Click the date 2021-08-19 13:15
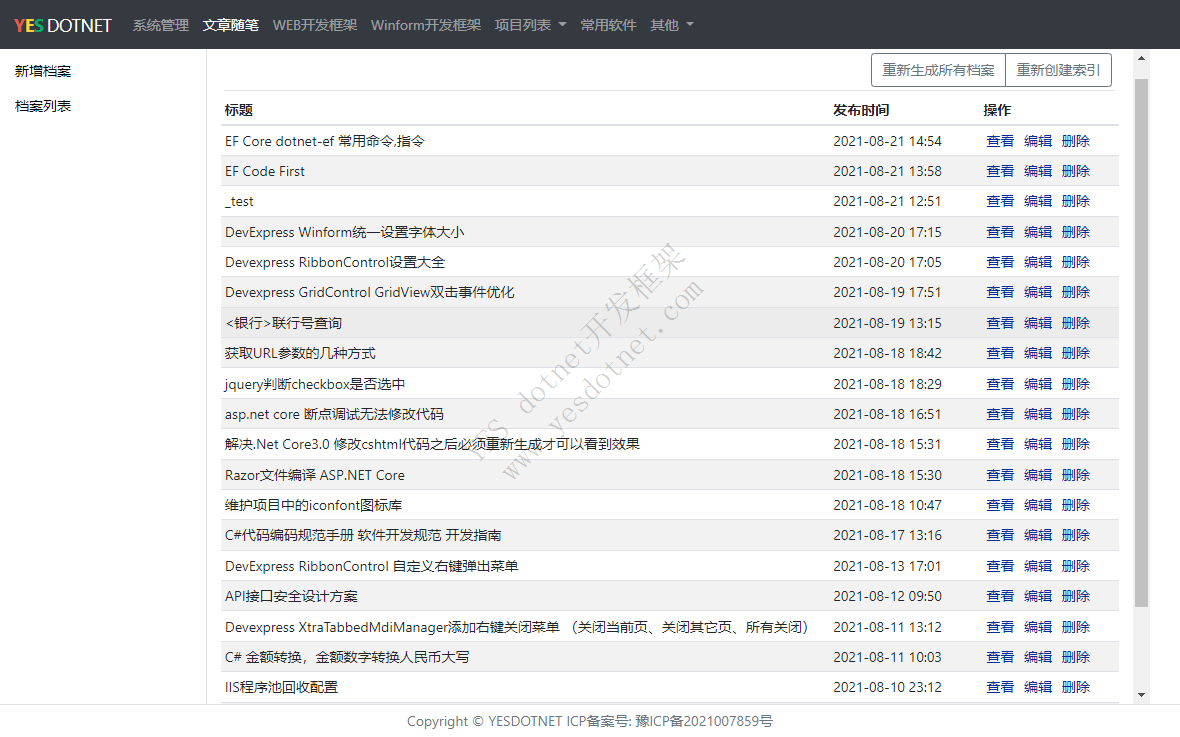This screenshot has width=1180, height=737. [x=887, y=323]
